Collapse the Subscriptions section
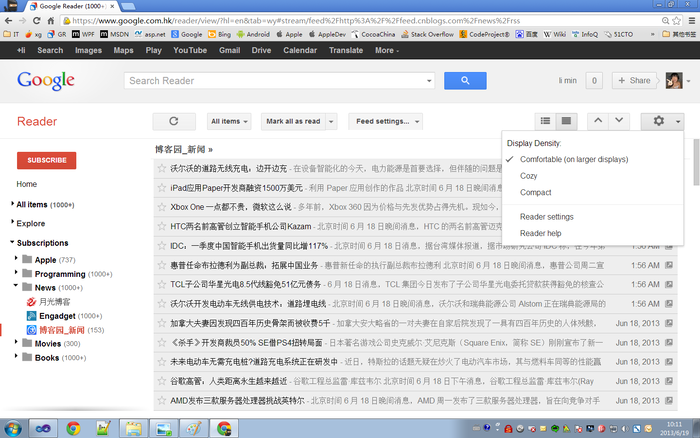Viewport: 700px width, 438px height. (x=12, y=242)
